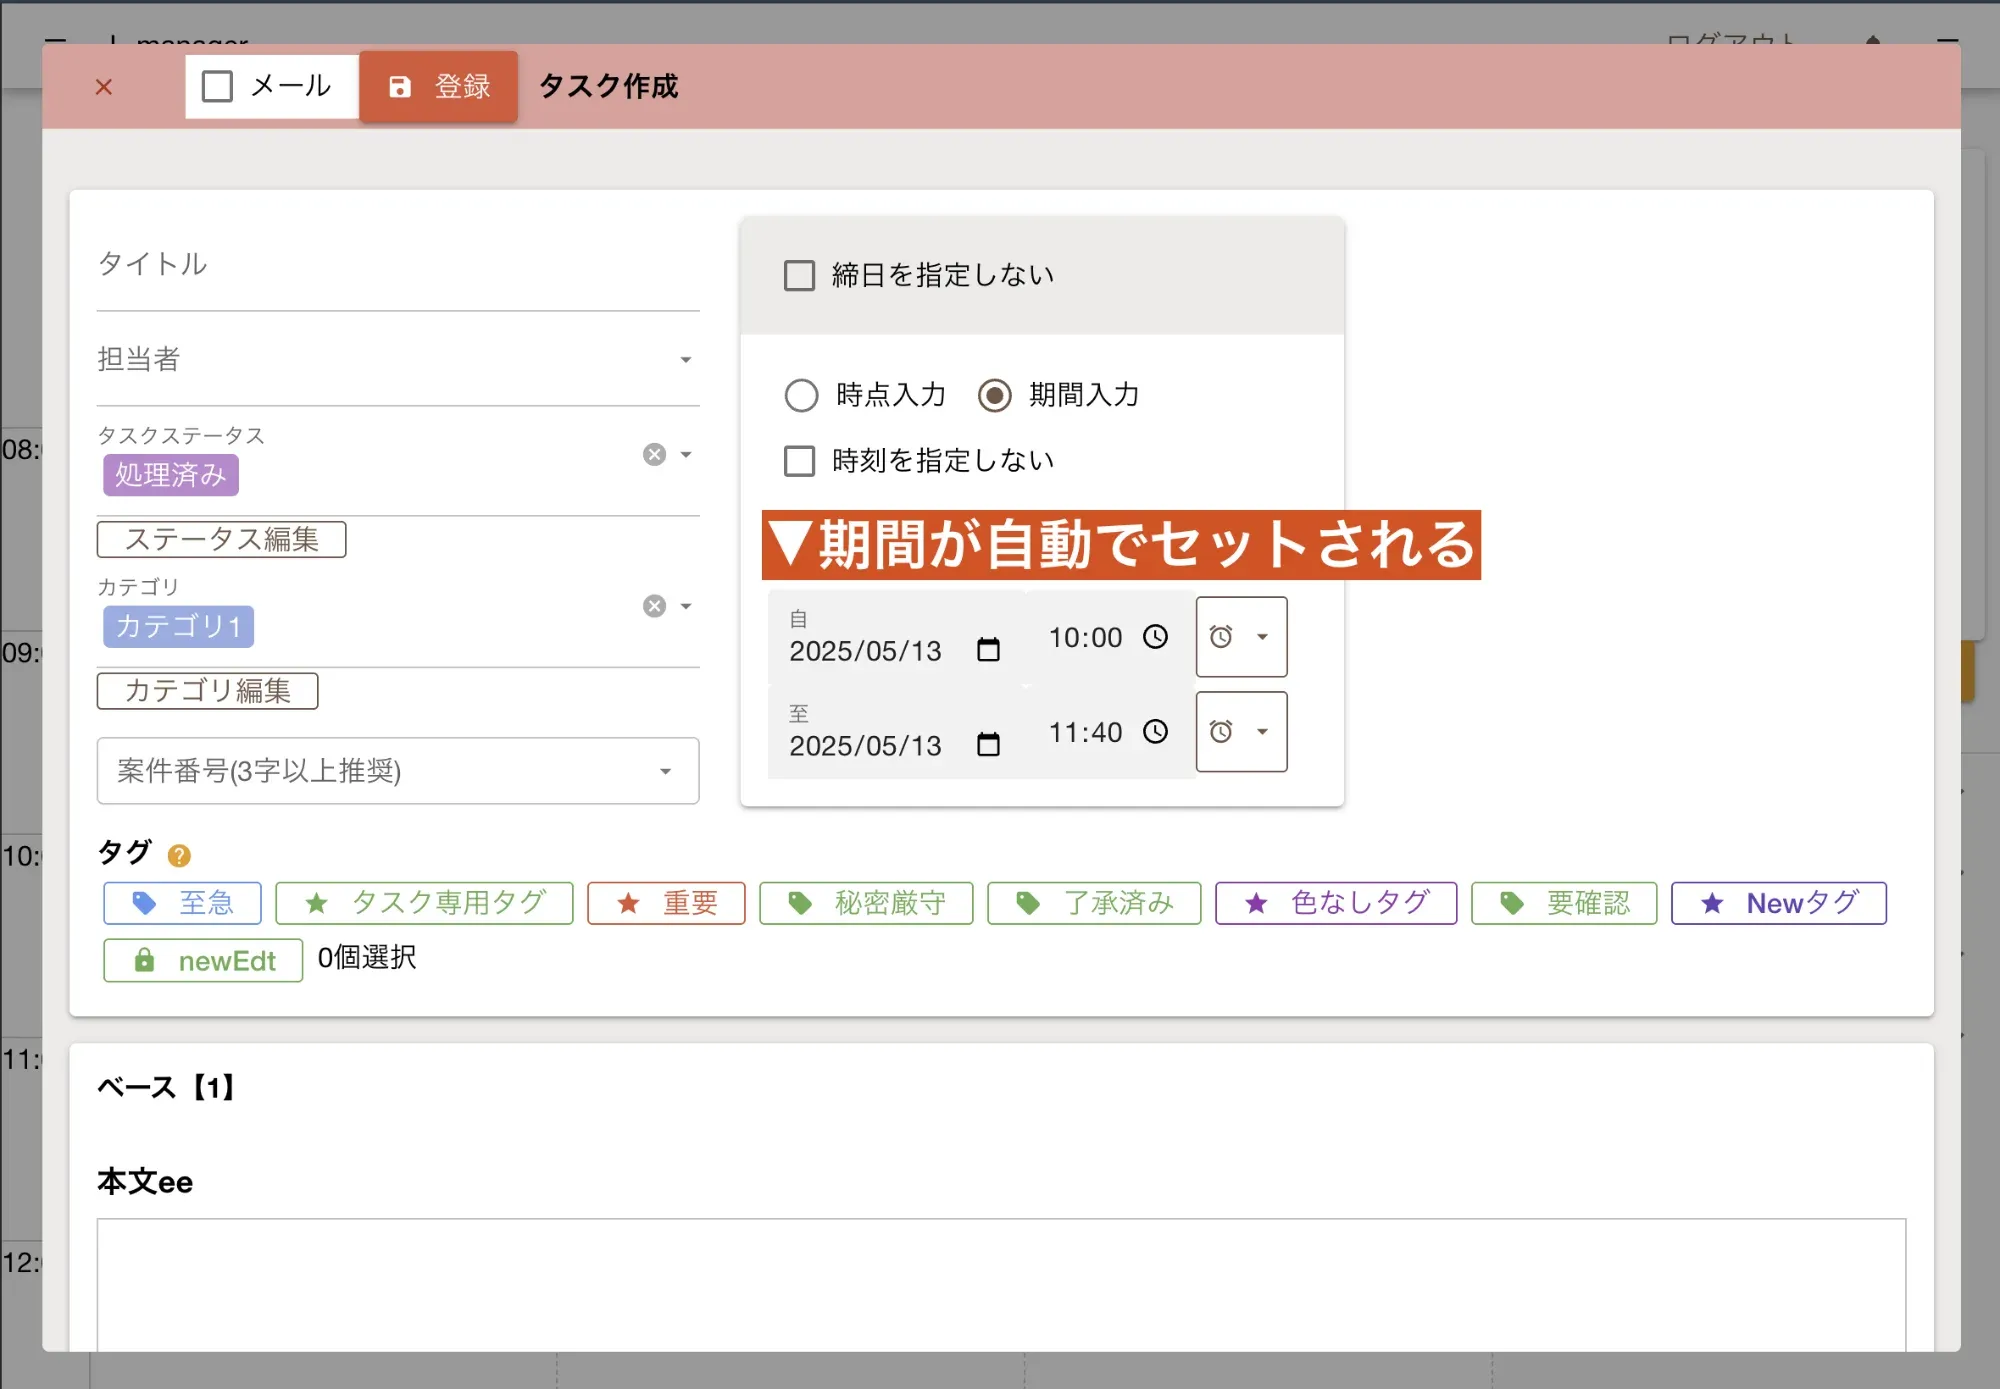Click the clock icon next to 10:00
2000x1389 pixels.
1155,637
